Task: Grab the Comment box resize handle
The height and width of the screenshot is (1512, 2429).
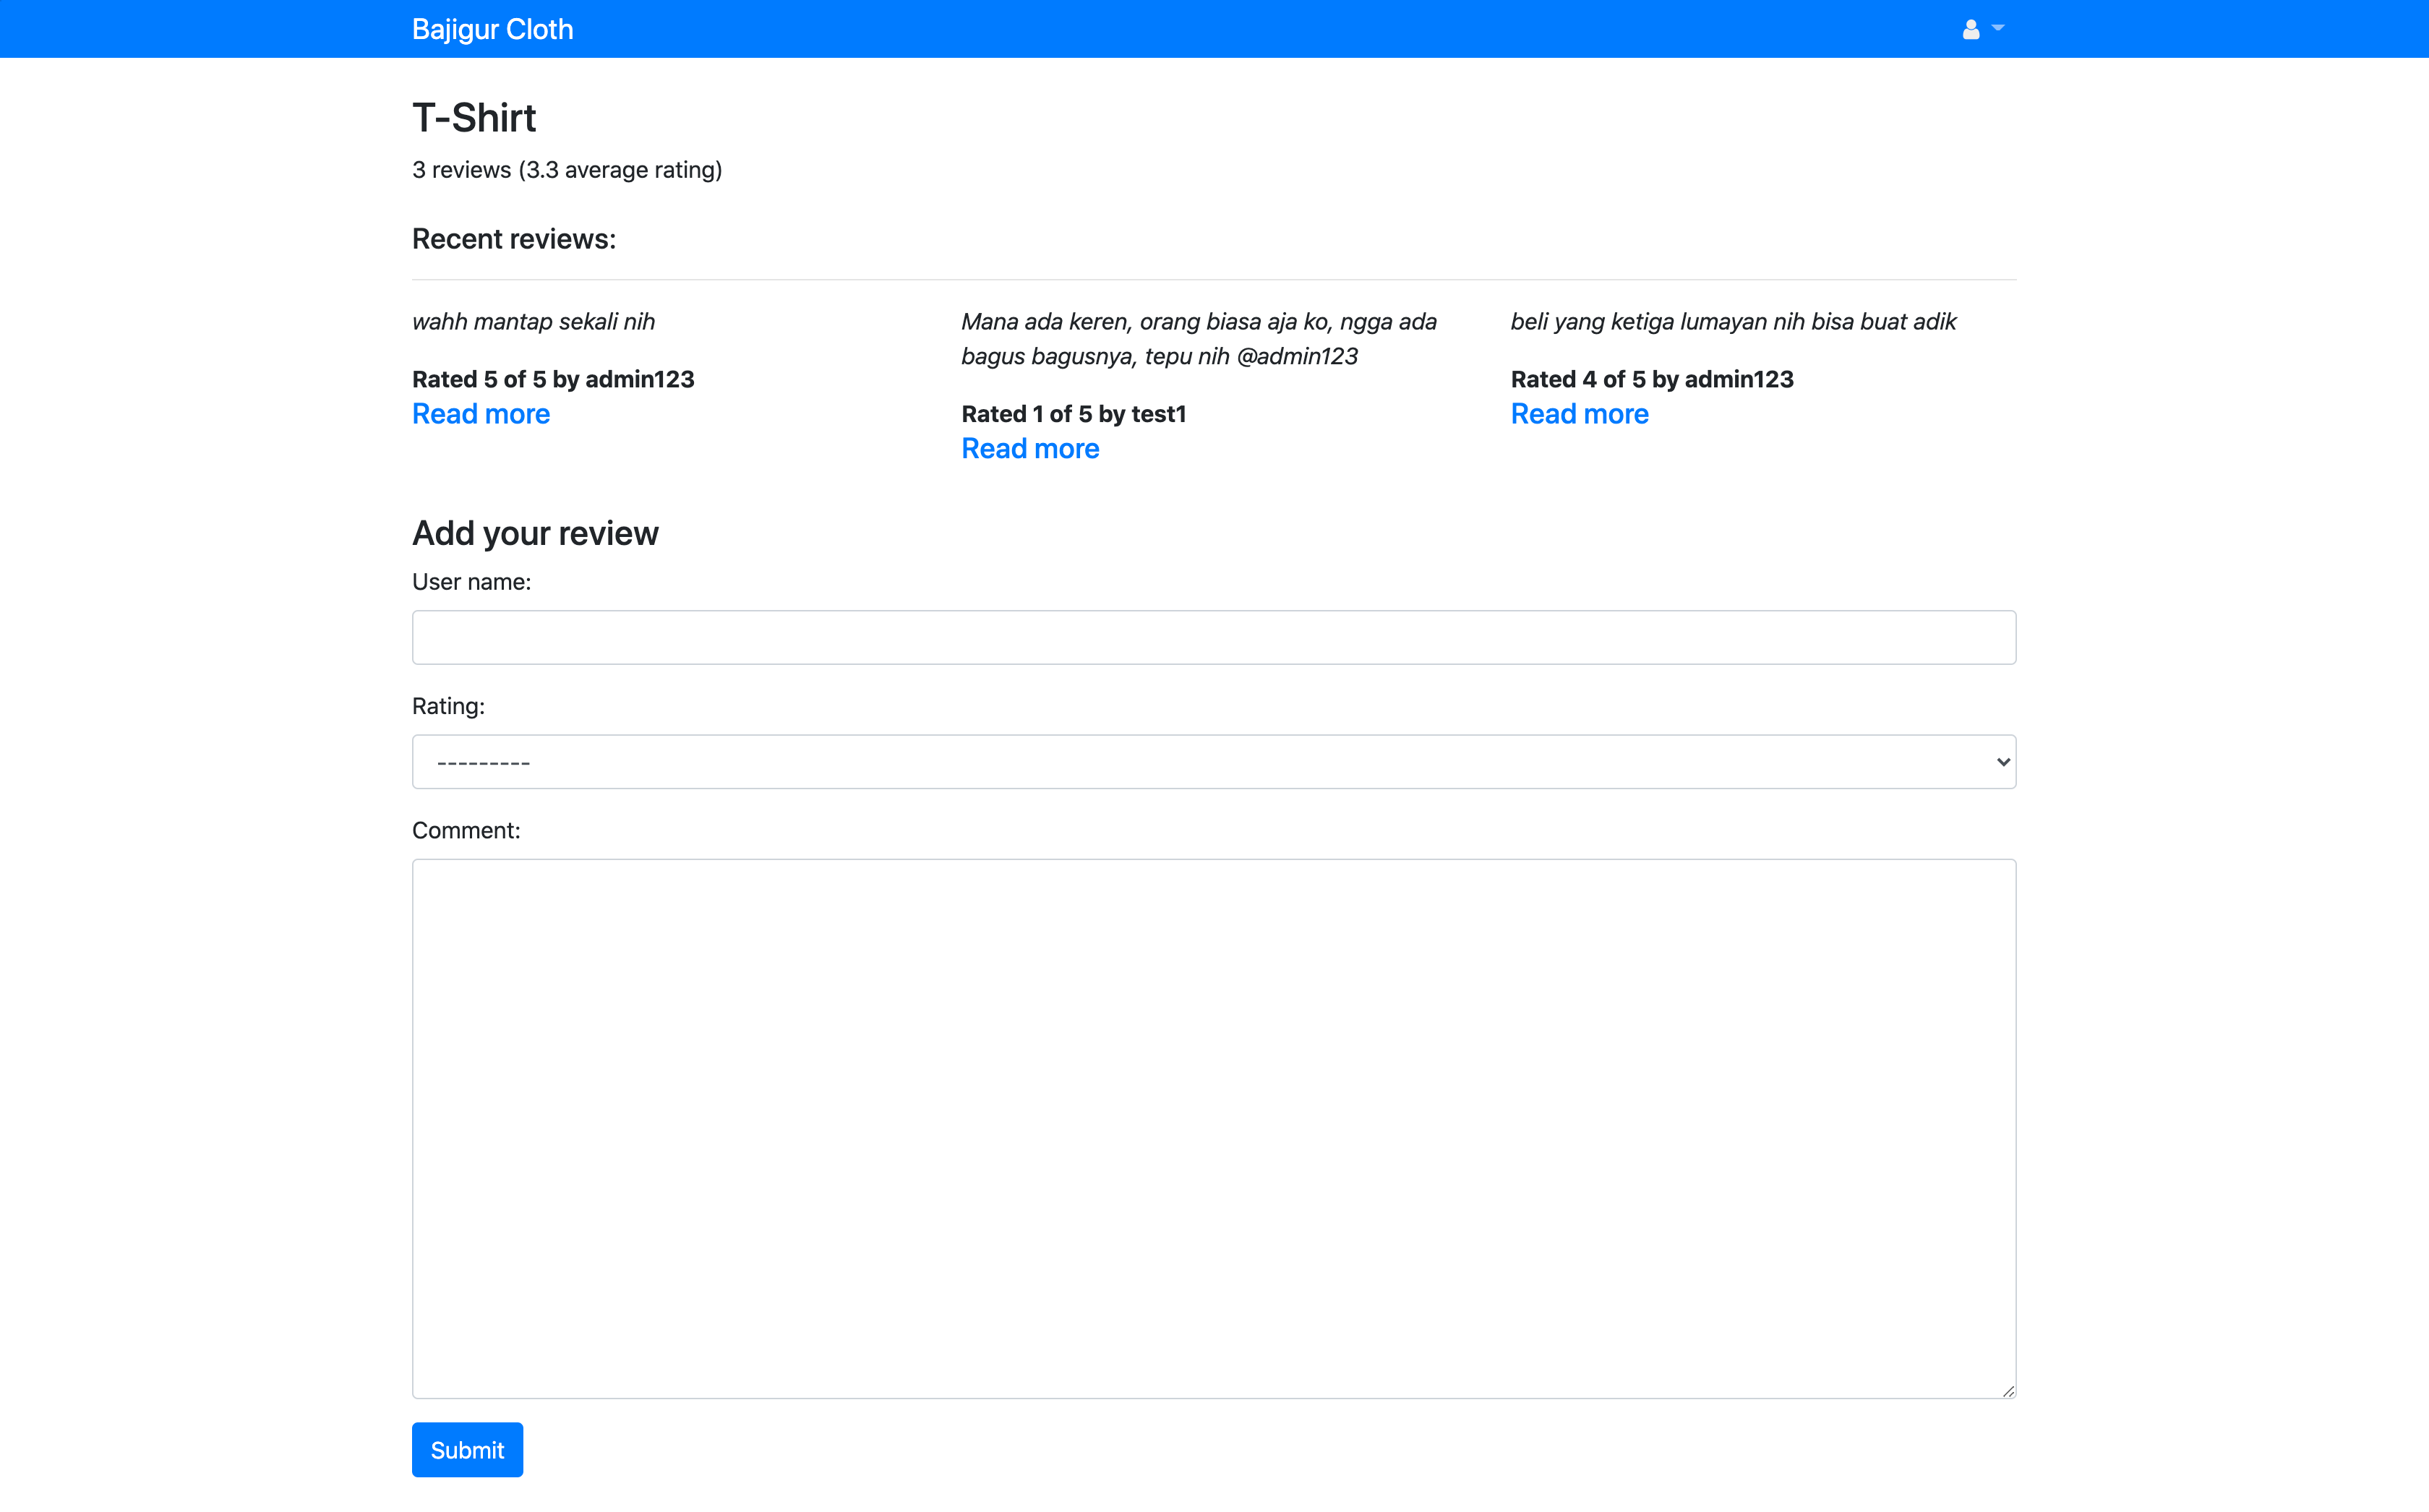Action: pyautogui.click(x=2008, y=1391)
